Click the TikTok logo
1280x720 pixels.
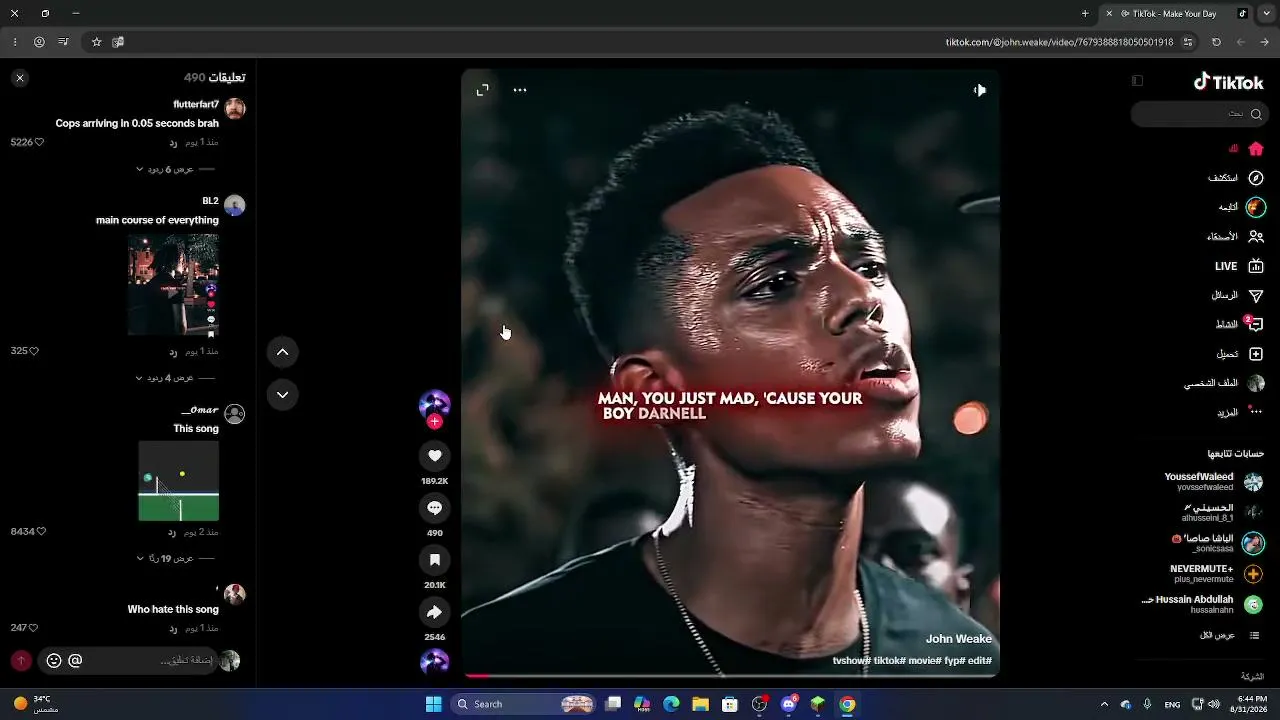1229,82
